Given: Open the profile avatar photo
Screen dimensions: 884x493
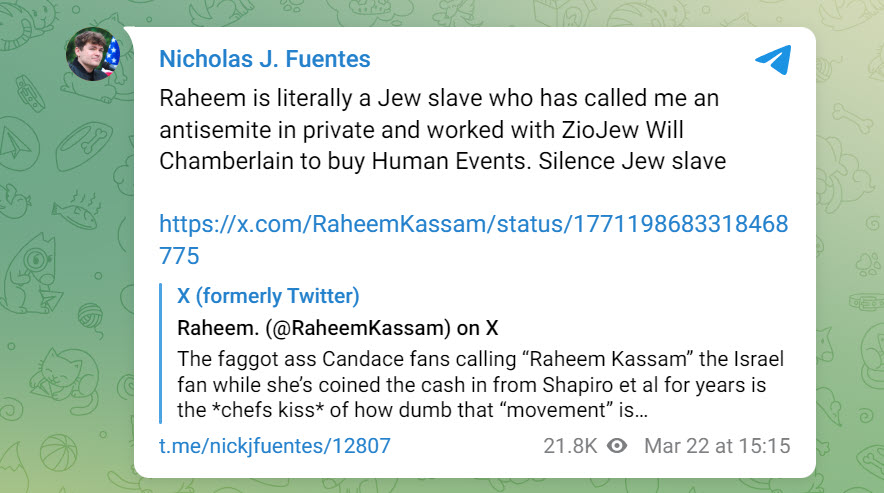Looking at the screenshot, I should click(x=93, y=53).
